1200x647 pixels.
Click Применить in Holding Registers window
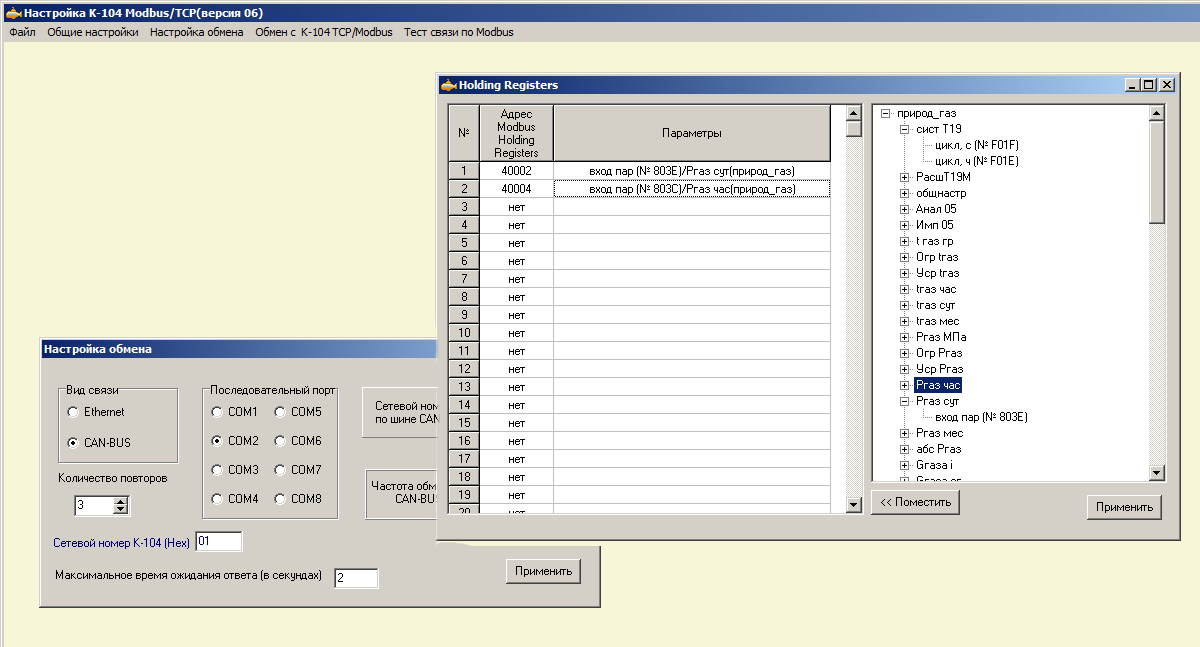[x=1124, y=507]
